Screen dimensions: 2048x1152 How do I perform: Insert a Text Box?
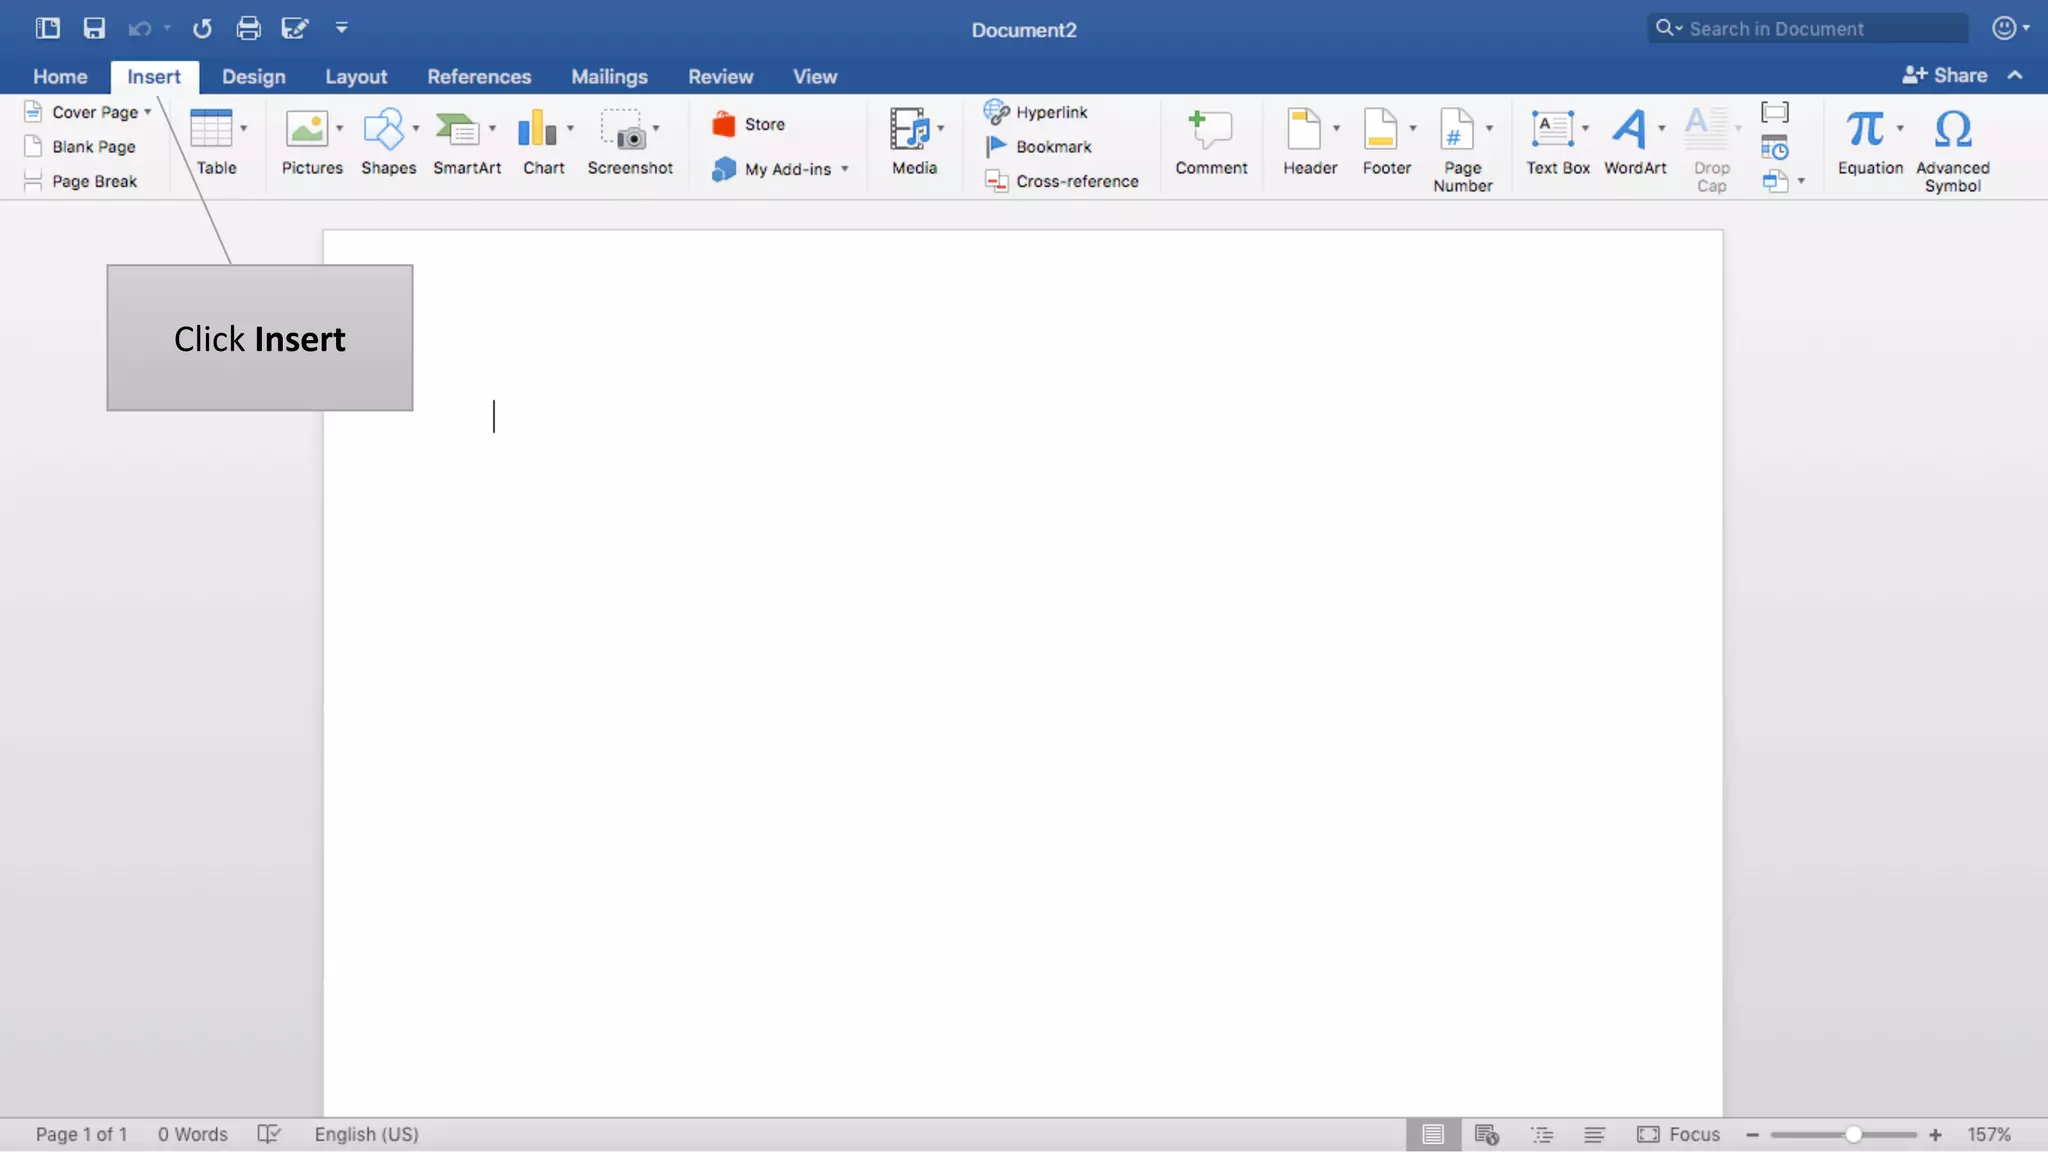click(x=1552, y=130)
